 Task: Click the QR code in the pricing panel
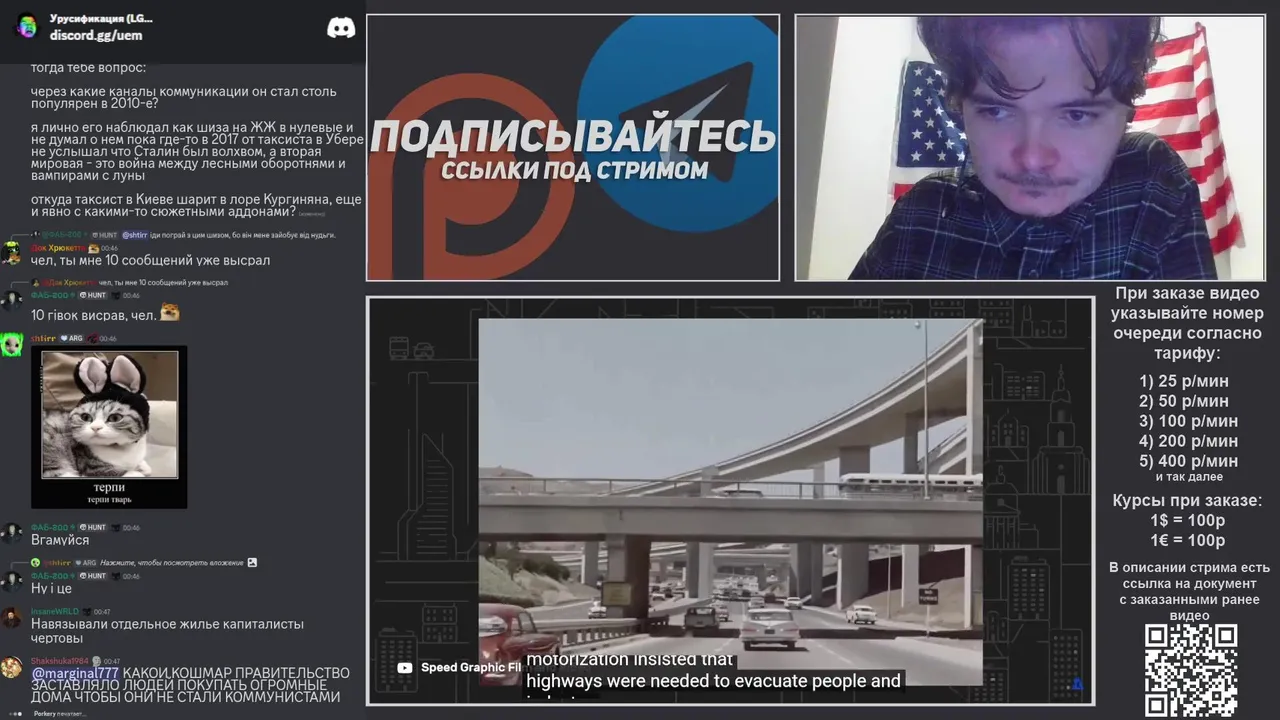[x=1191, y=670]
